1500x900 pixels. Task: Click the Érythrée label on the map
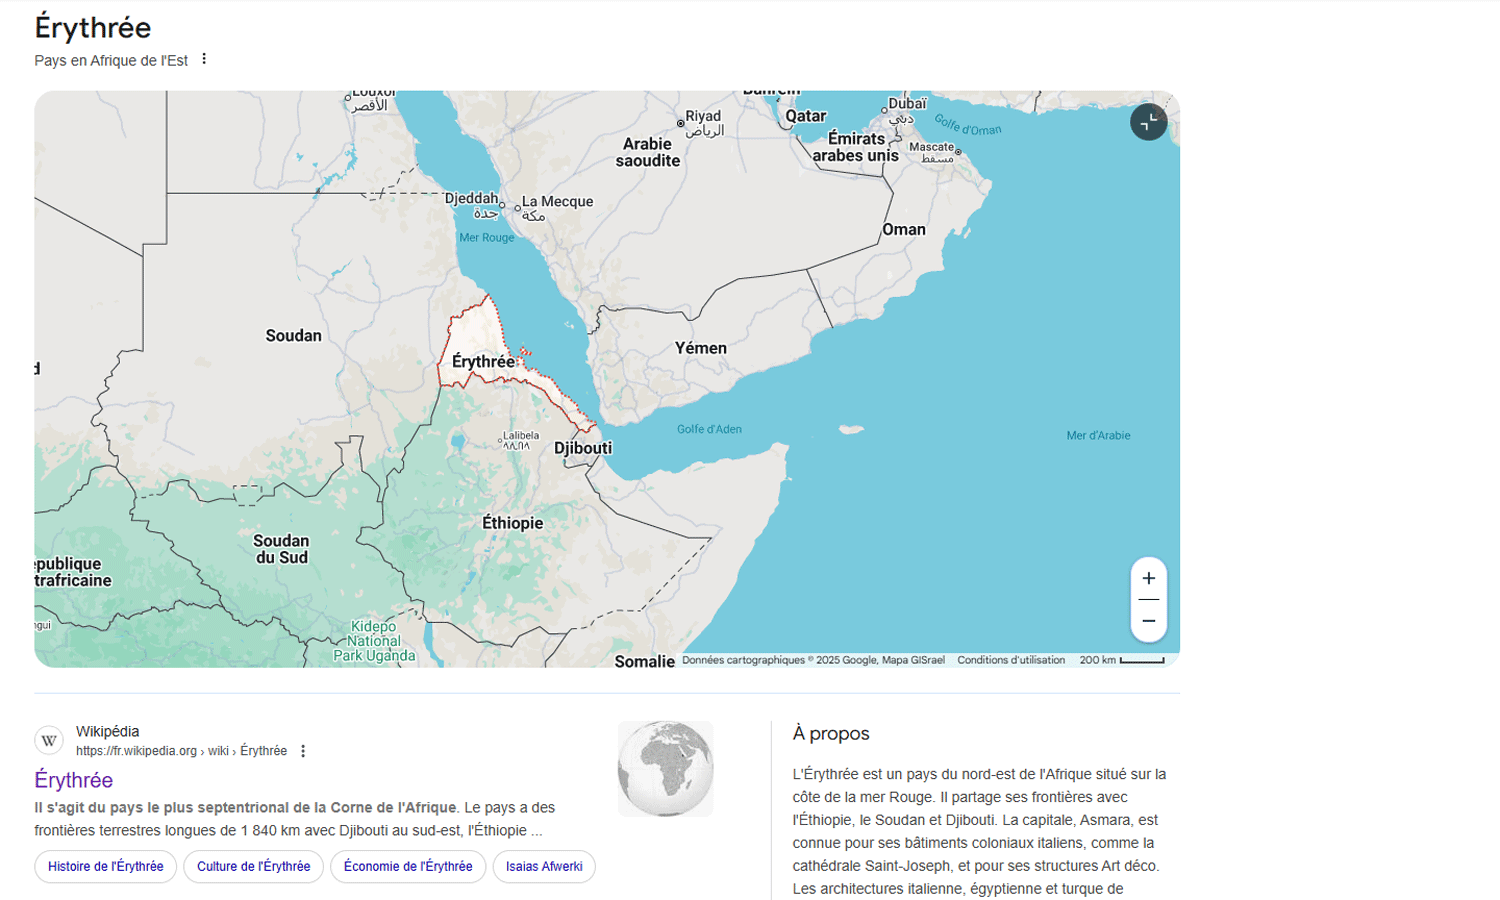point(483,362)
